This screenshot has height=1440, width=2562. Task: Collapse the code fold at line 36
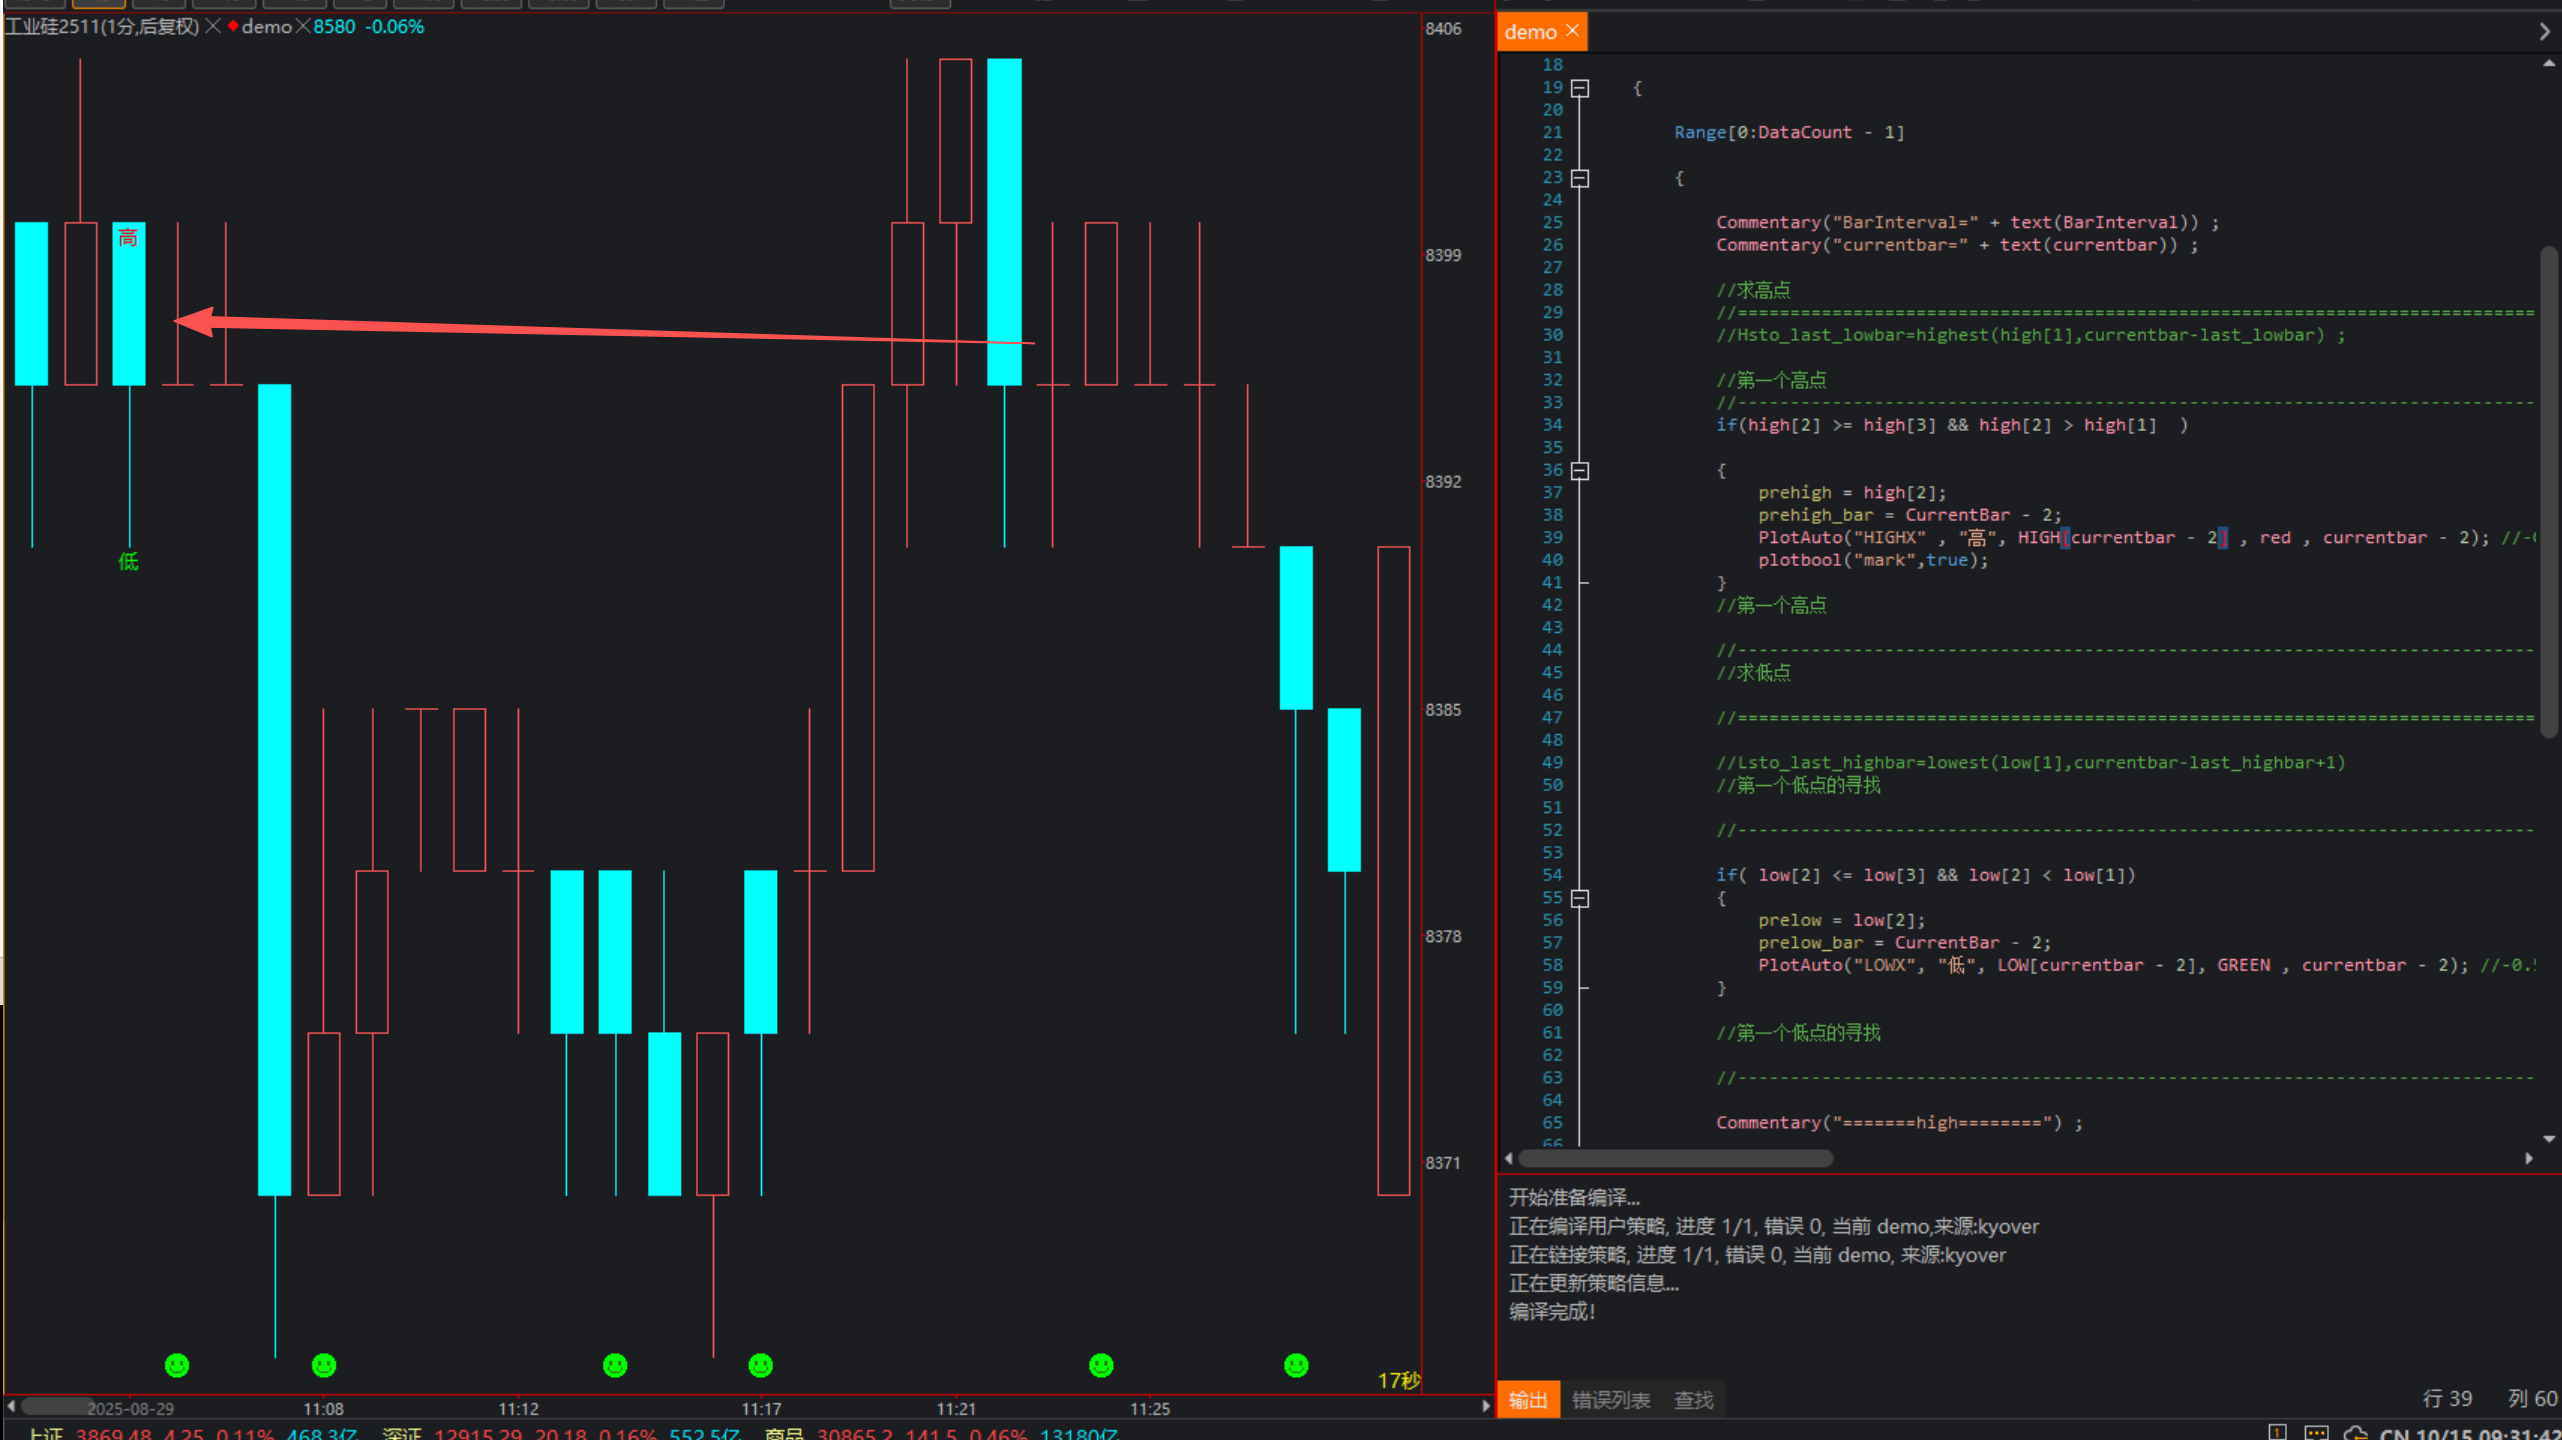[x=1580, y=470]
